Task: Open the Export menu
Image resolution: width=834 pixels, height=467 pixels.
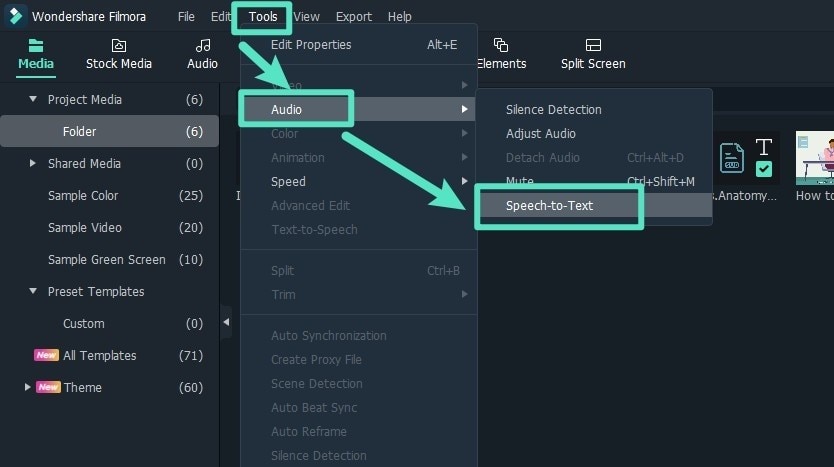Action: point(353,17)
